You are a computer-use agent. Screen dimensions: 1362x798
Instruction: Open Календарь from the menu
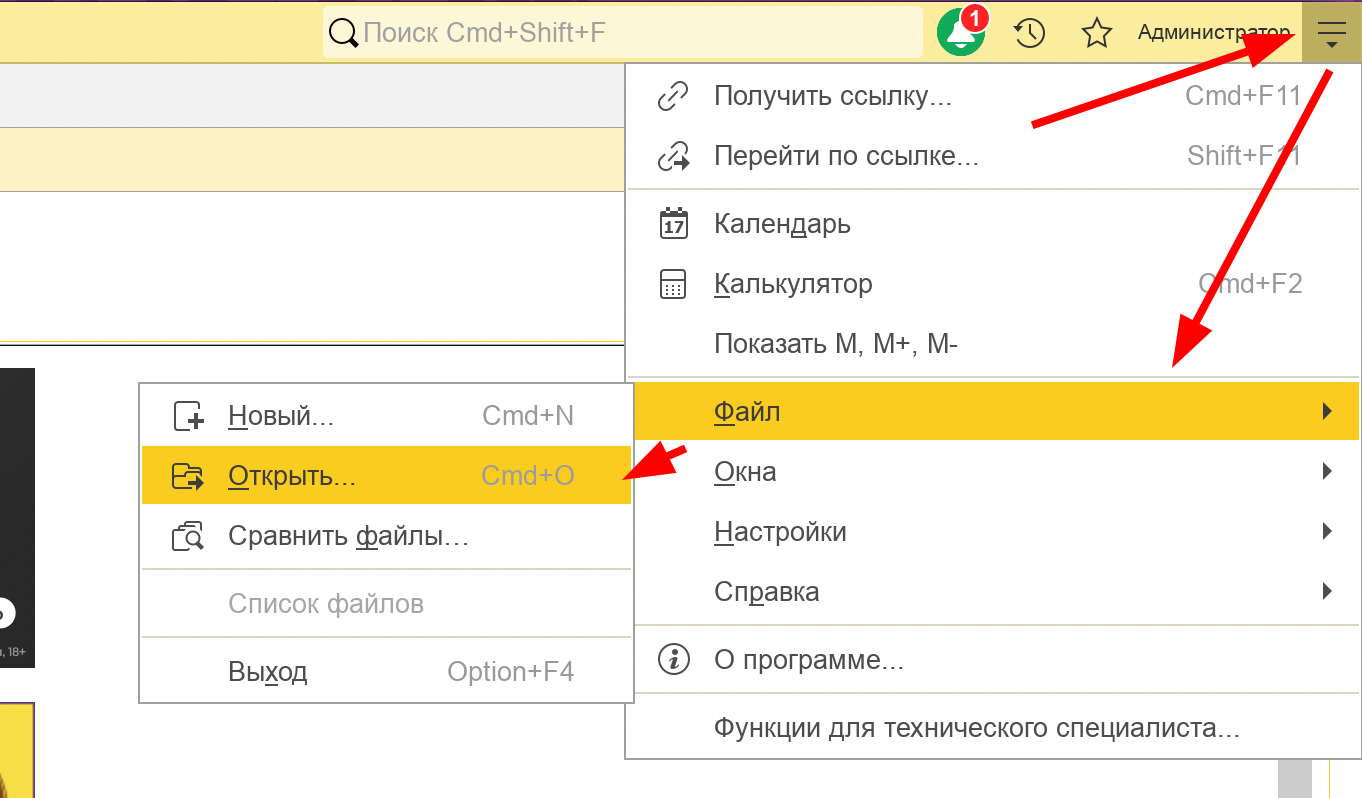click(991, 223)
